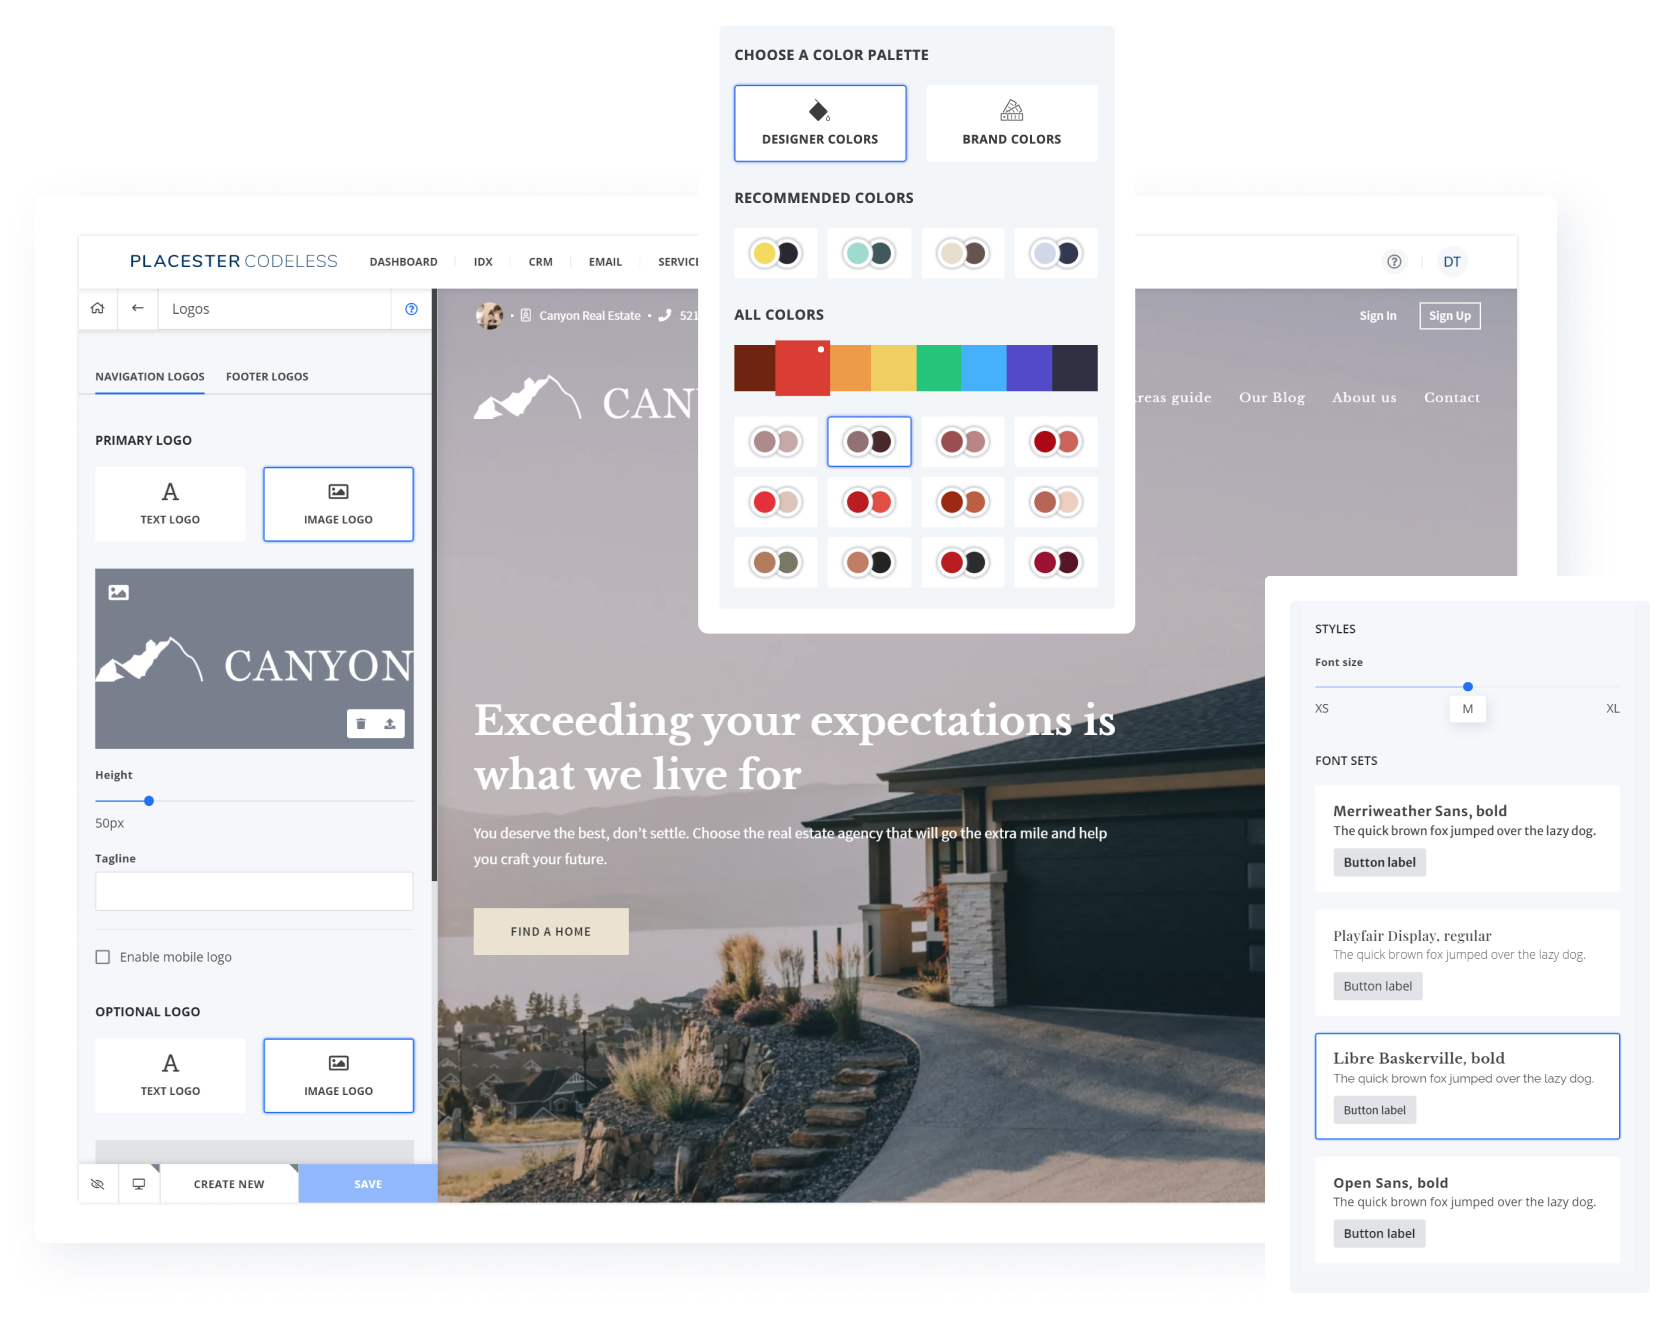Viewport: 1675px width, 1318px height.
Task: Click the Find a Home button
Action: [551, 931]
